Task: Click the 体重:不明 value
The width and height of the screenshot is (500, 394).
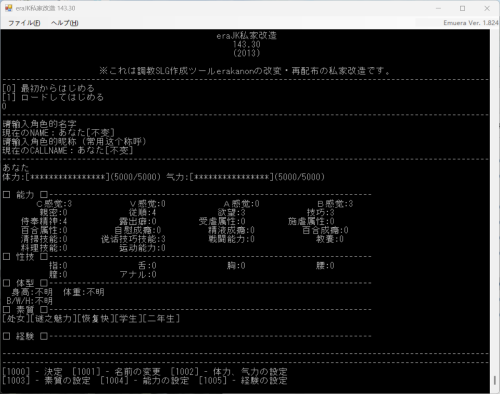Action: pos(84,292)
